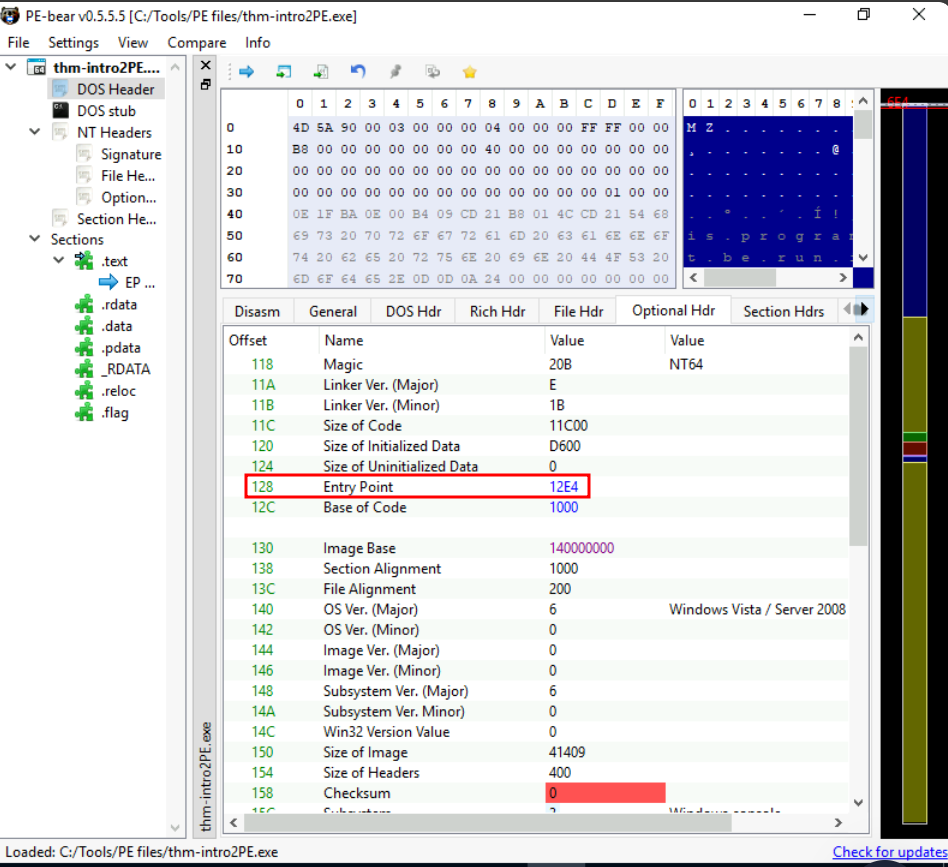Switch to the Disasm tab

click(257, 311)
